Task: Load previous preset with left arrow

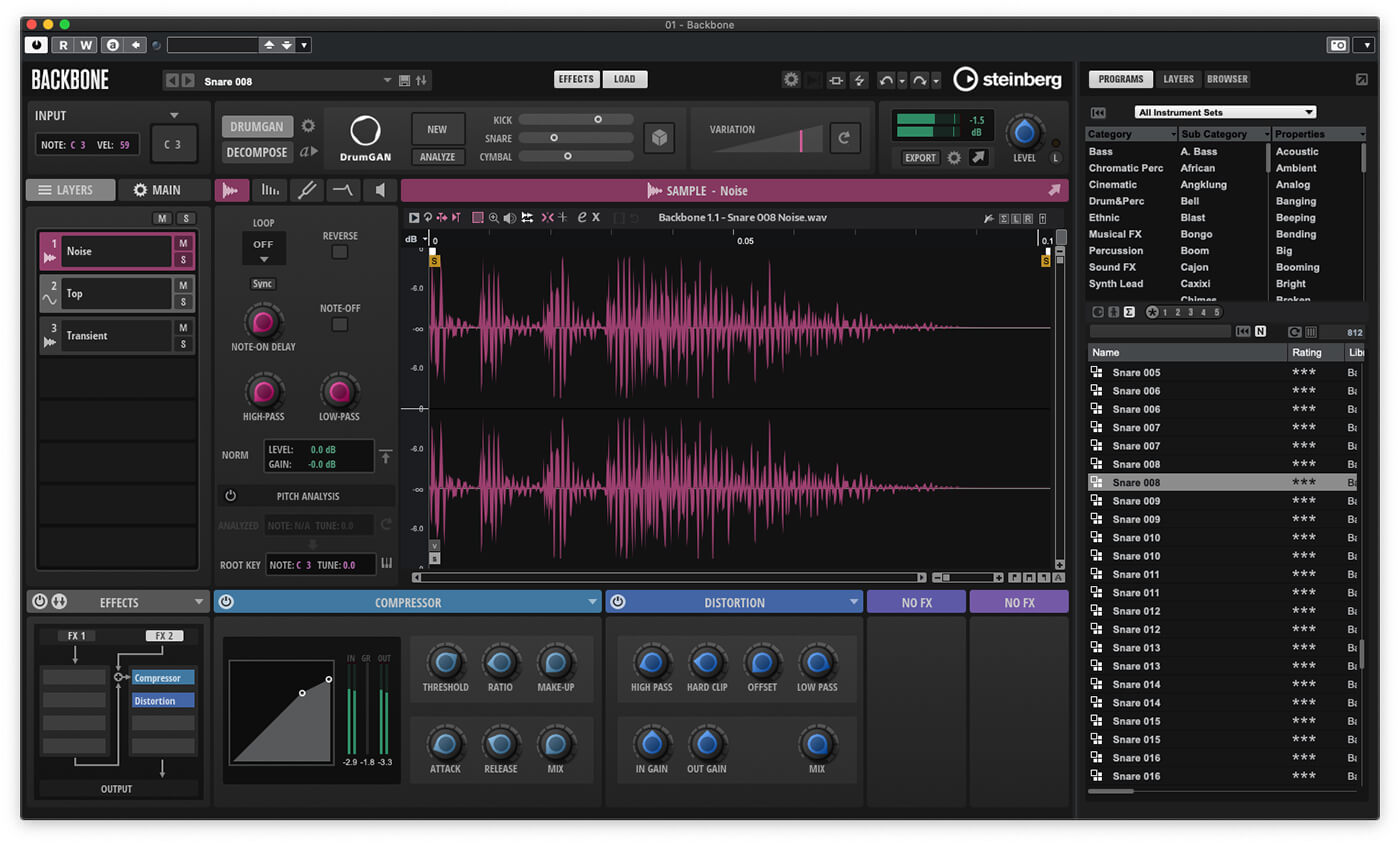Action: point(171,80)
